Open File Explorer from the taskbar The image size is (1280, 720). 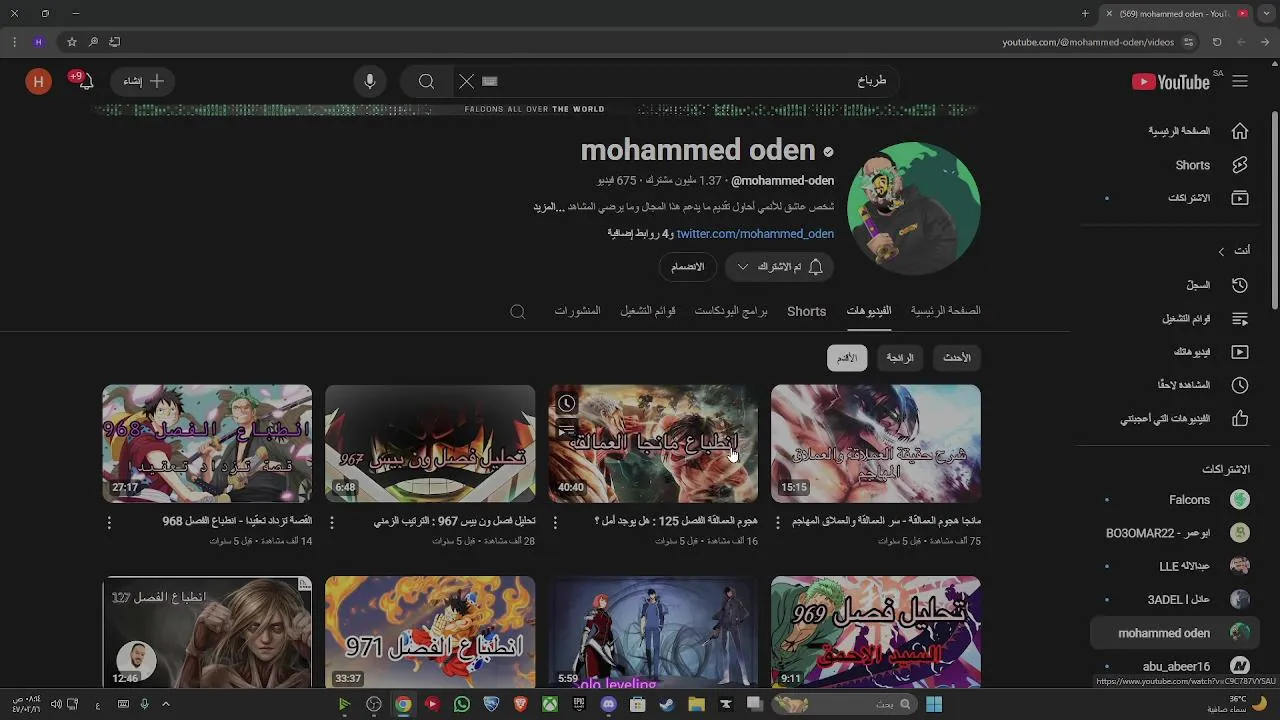697,704
